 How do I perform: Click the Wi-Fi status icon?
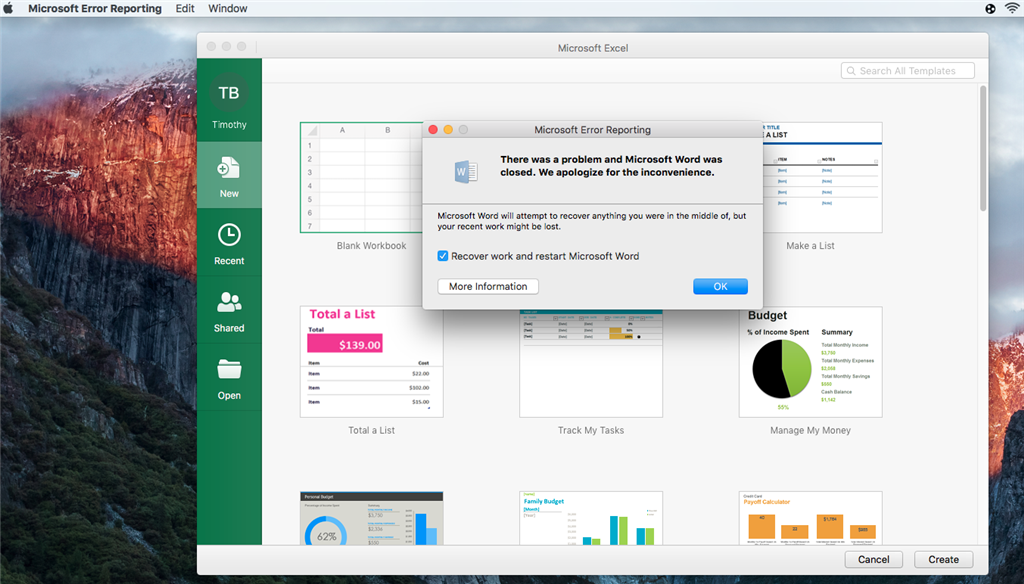[x=1012, y=8]
